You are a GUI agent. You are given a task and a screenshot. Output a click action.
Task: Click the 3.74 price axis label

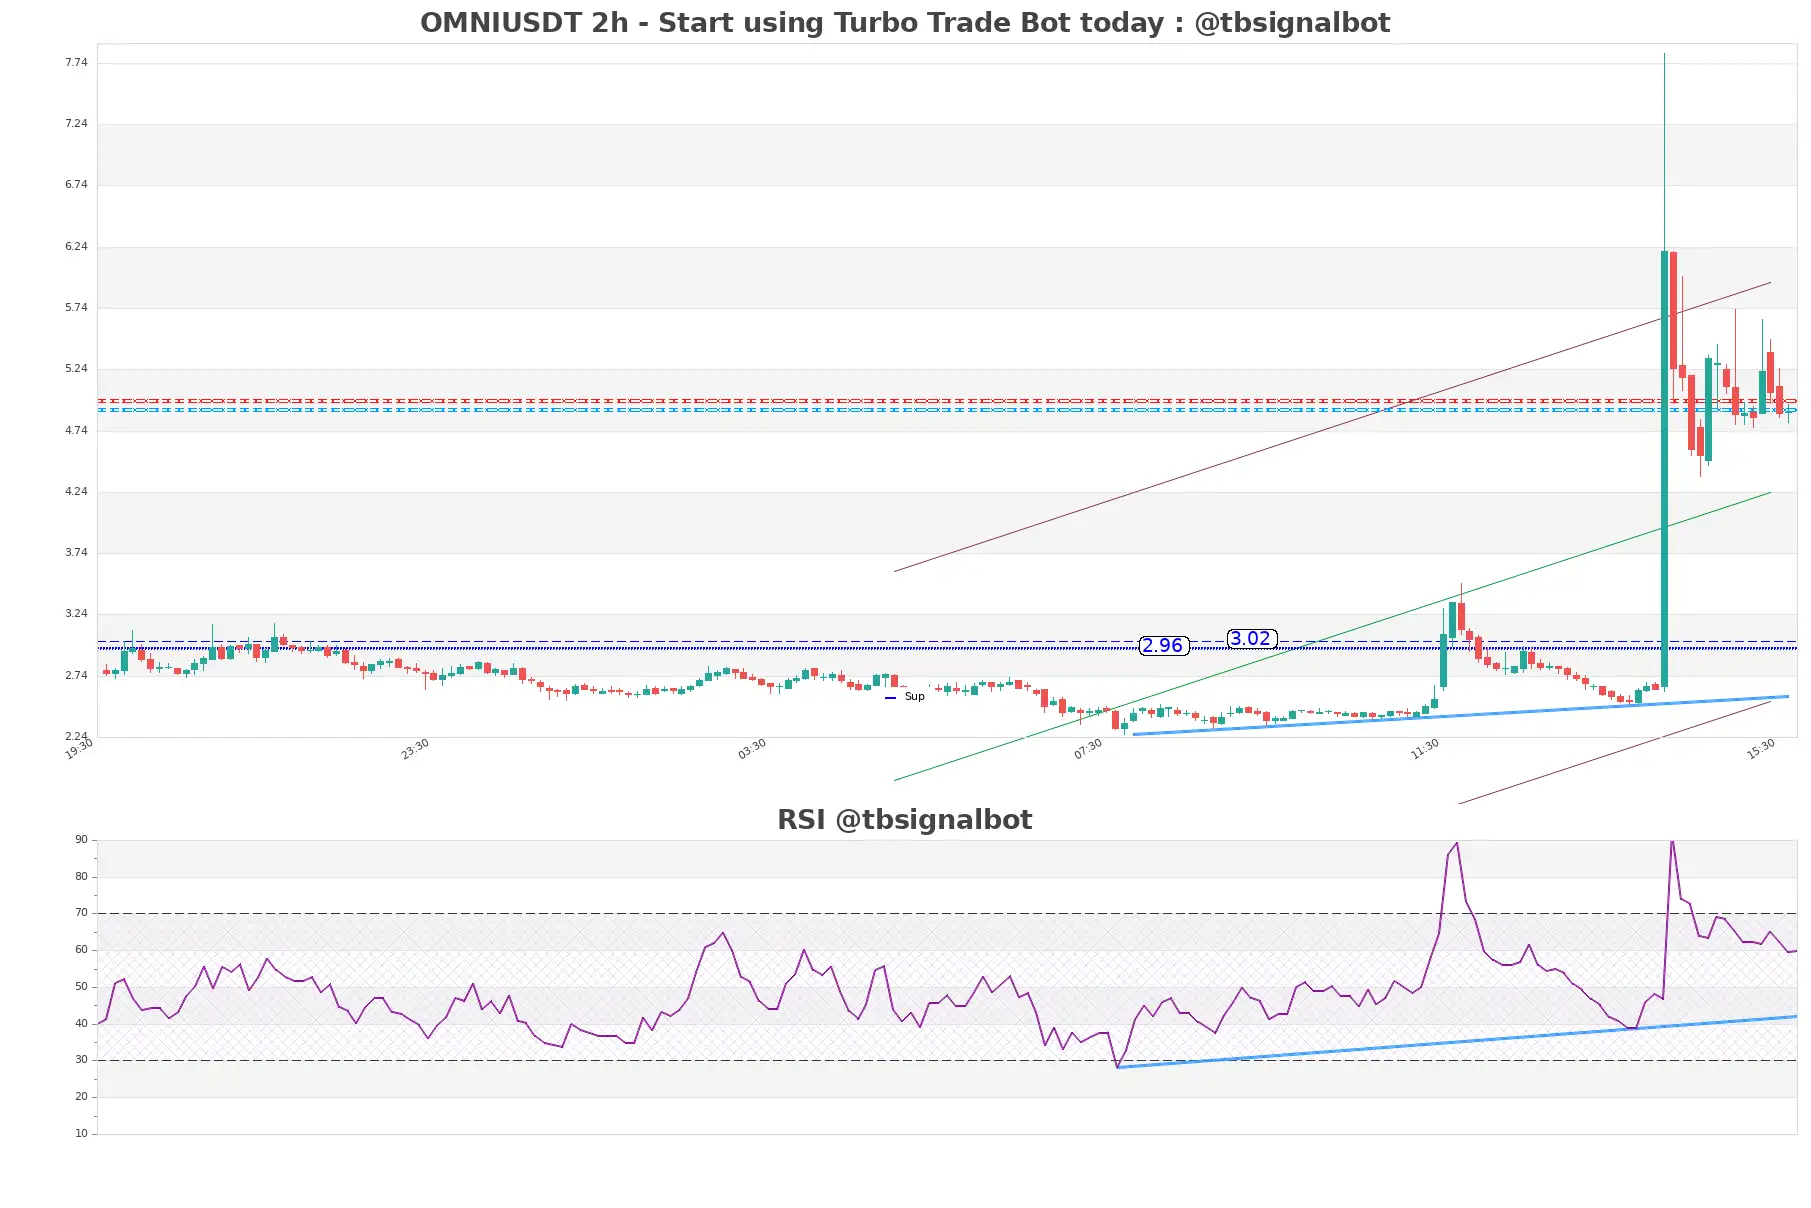[76, 553]
